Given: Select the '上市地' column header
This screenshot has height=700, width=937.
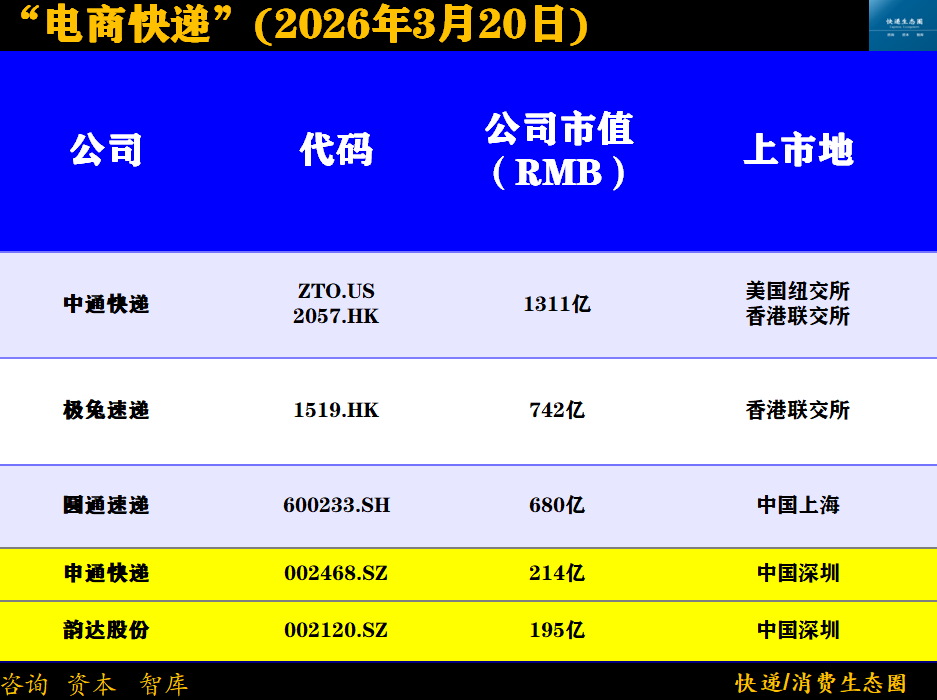Looking at the screenshot, I should click(x=798, y=149).
